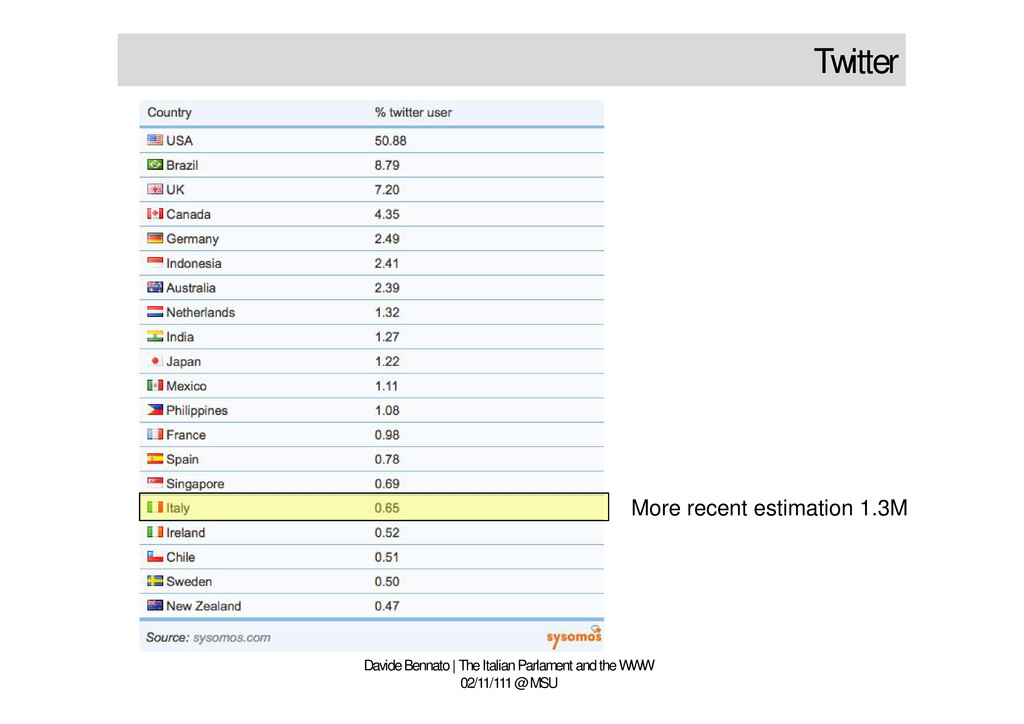Select the Germany country name
This screenshot has width=1024, height=724.
[x=193, y=239]
